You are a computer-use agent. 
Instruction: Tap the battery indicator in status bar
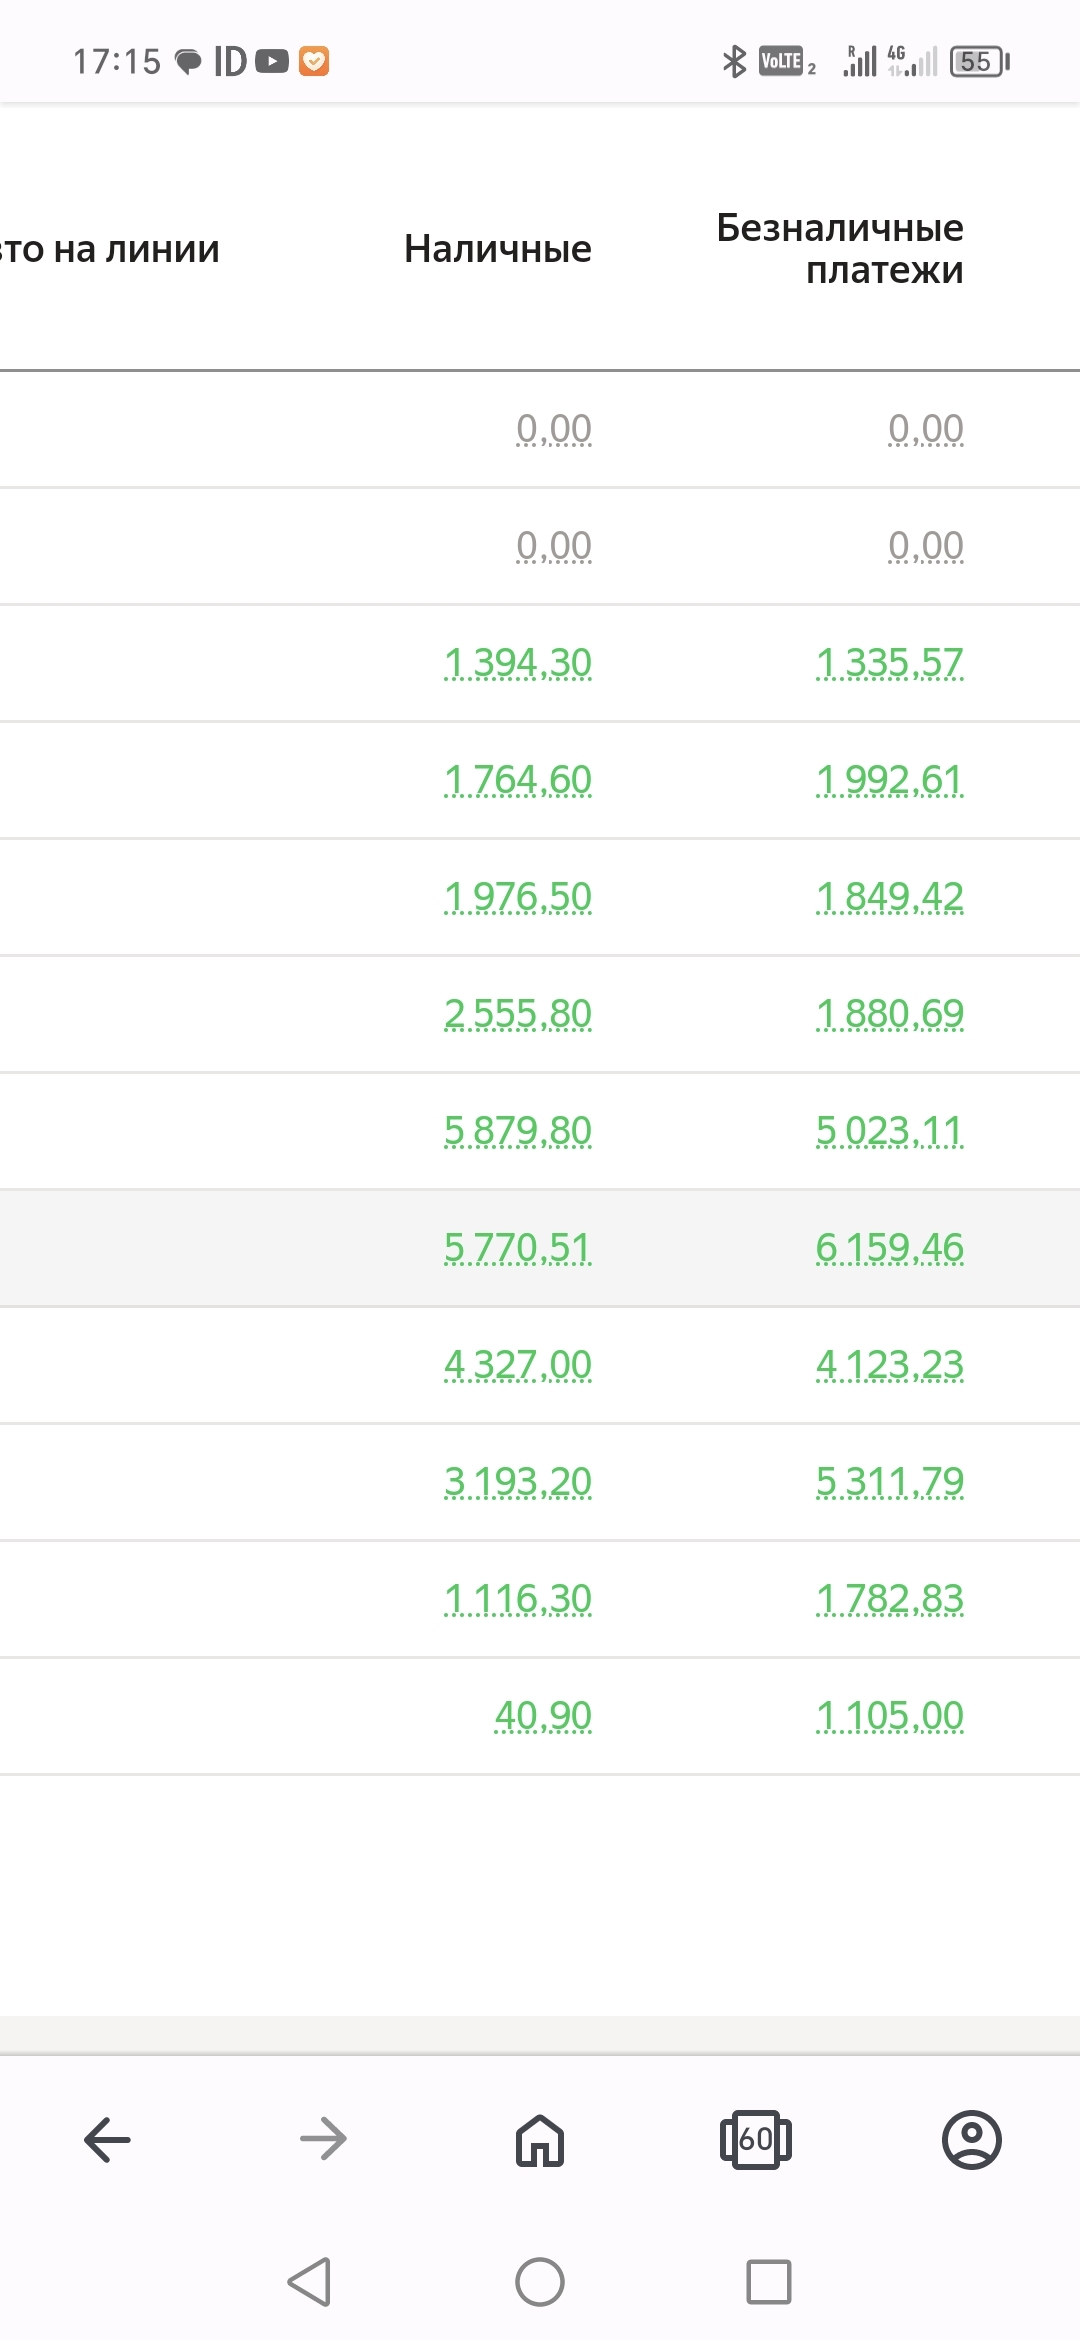[979, 62]
